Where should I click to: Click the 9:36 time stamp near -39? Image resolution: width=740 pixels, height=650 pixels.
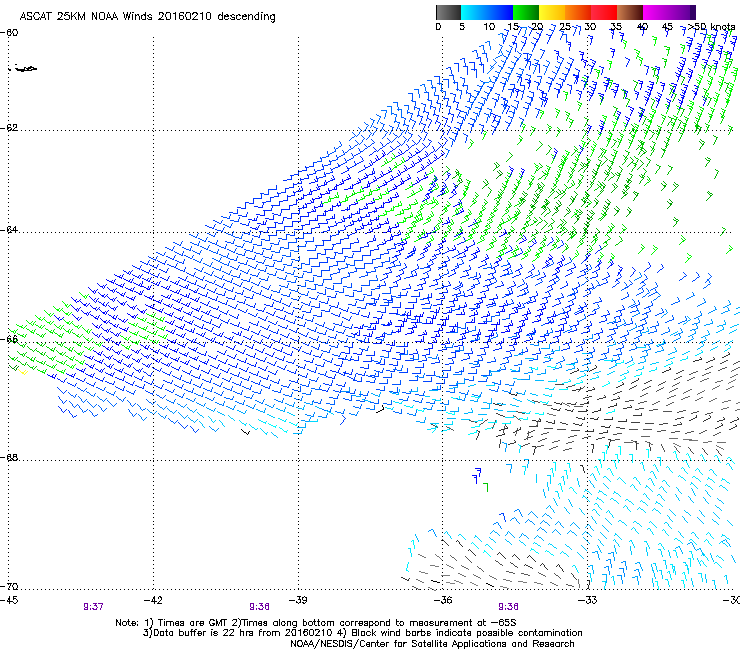260,607
